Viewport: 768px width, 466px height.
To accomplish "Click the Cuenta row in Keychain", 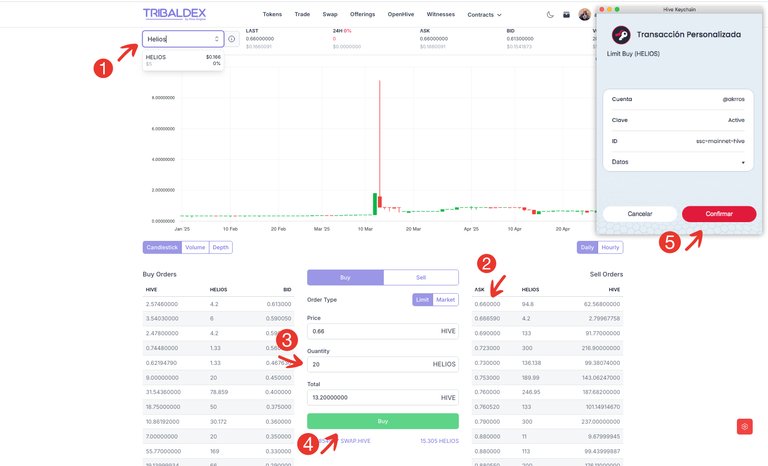I will coord(678,99).
